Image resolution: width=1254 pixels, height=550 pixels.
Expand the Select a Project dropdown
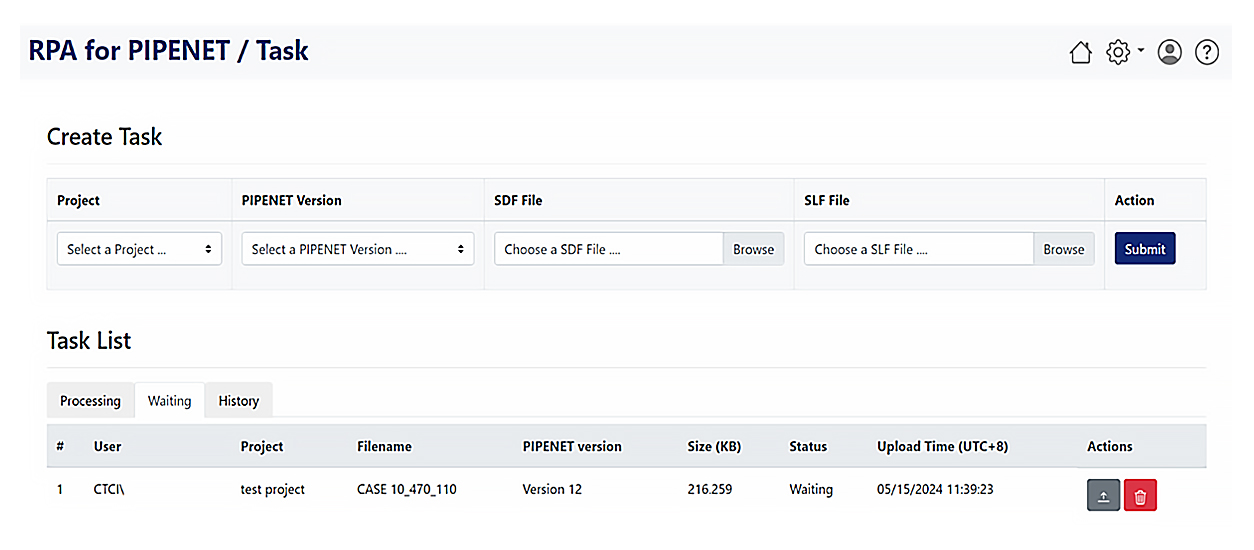point(139,249)
